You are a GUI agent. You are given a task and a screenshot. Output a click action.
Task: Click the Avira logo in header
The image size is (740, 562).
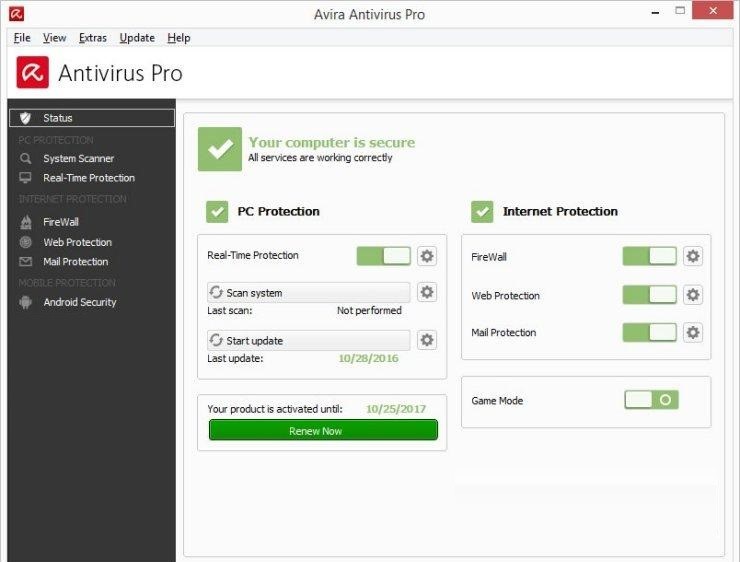pyautogui.click(x=33, y=72)
